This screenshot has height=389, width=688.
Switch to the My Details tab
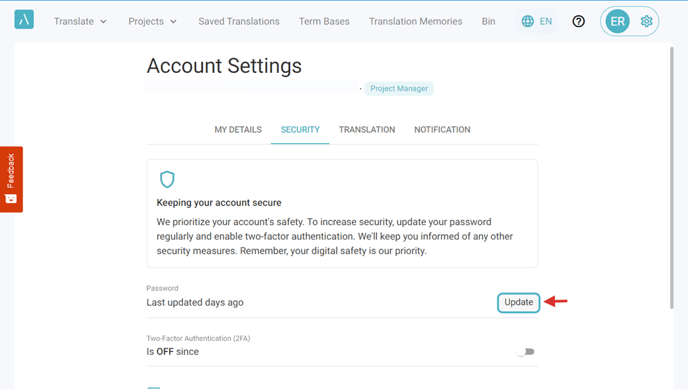(x=238, y=130)
